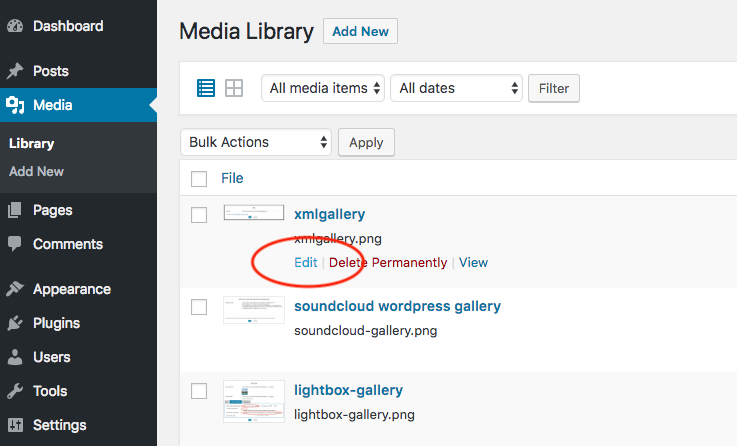
Task: Click the Pages icon in sidebar
Action: [15, 210]
